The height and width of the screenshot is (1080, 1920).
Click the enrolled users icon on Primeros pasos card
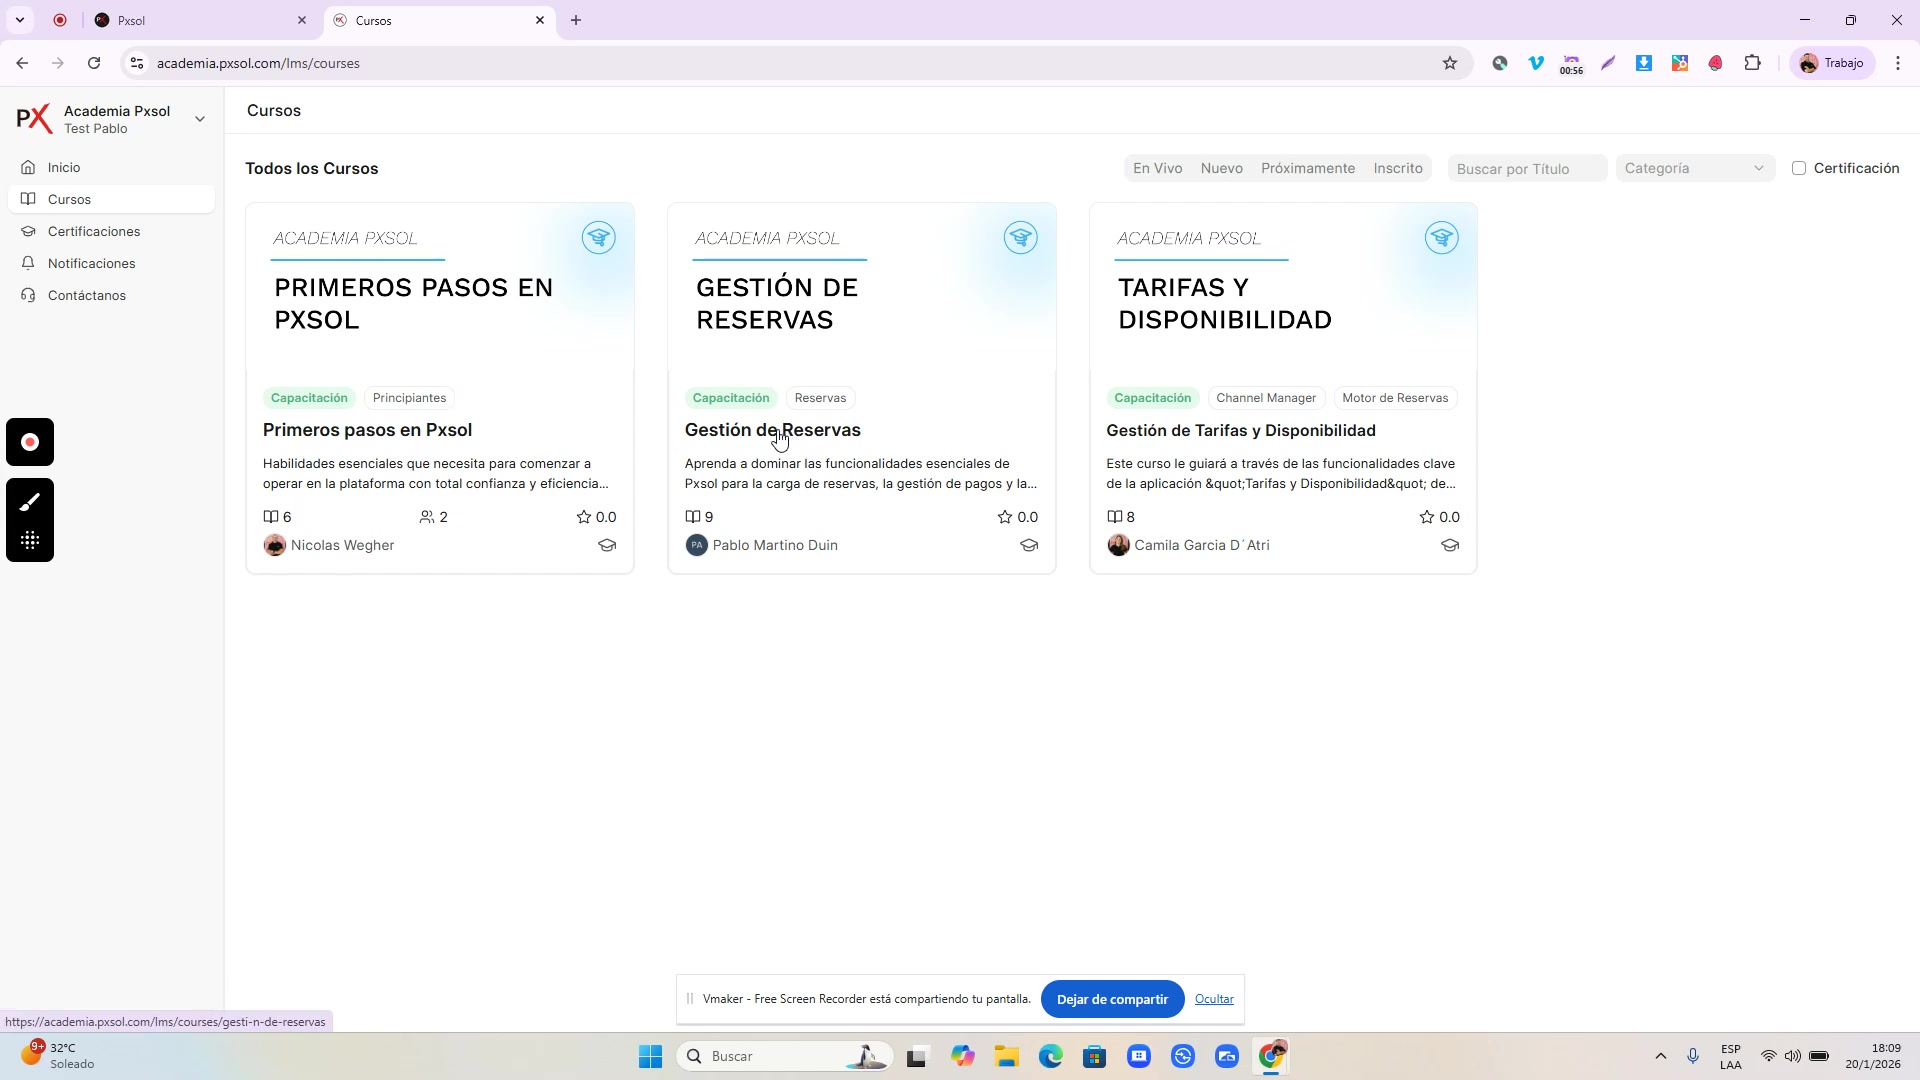point(427,517)
